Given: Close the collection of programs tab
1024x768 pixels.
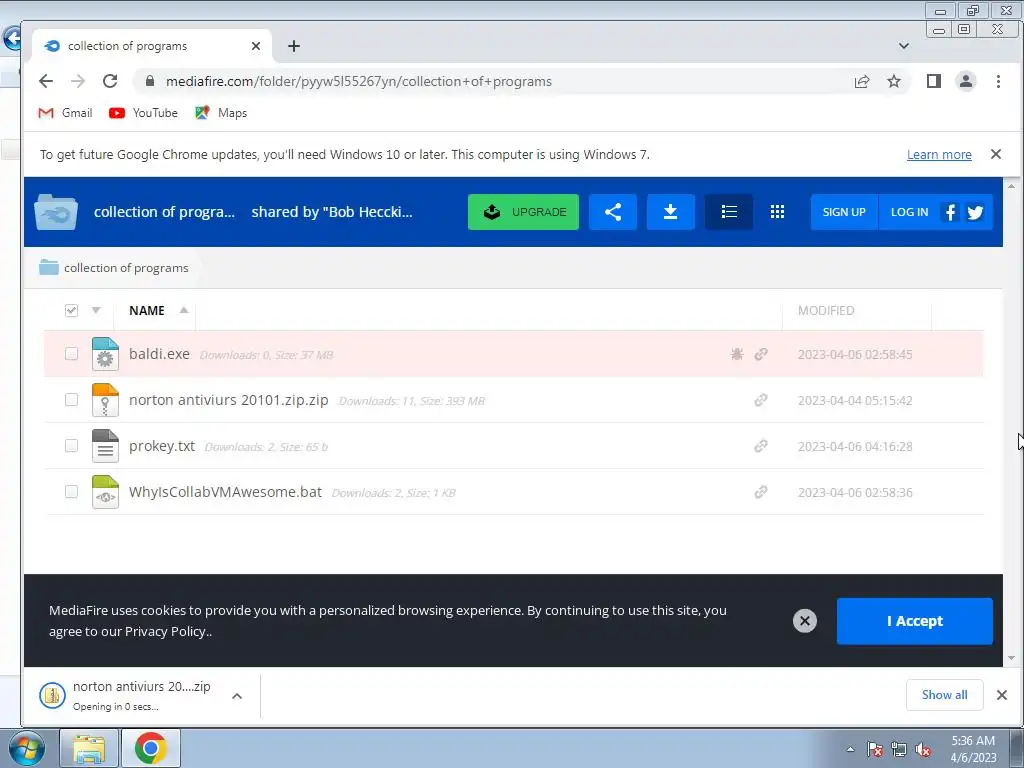Looking at the screenshot, I should coord(256,46).
